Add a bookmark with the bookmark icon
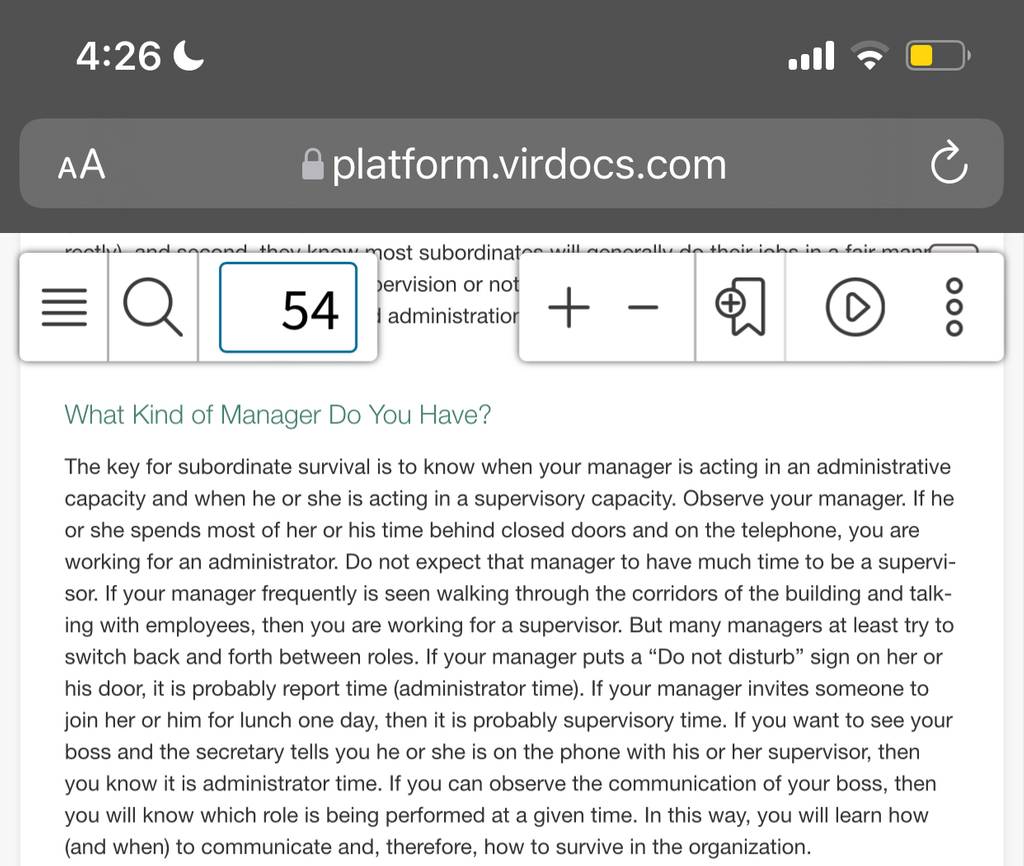The width and height of the screenshot is (1024, 866). [741, 307]
